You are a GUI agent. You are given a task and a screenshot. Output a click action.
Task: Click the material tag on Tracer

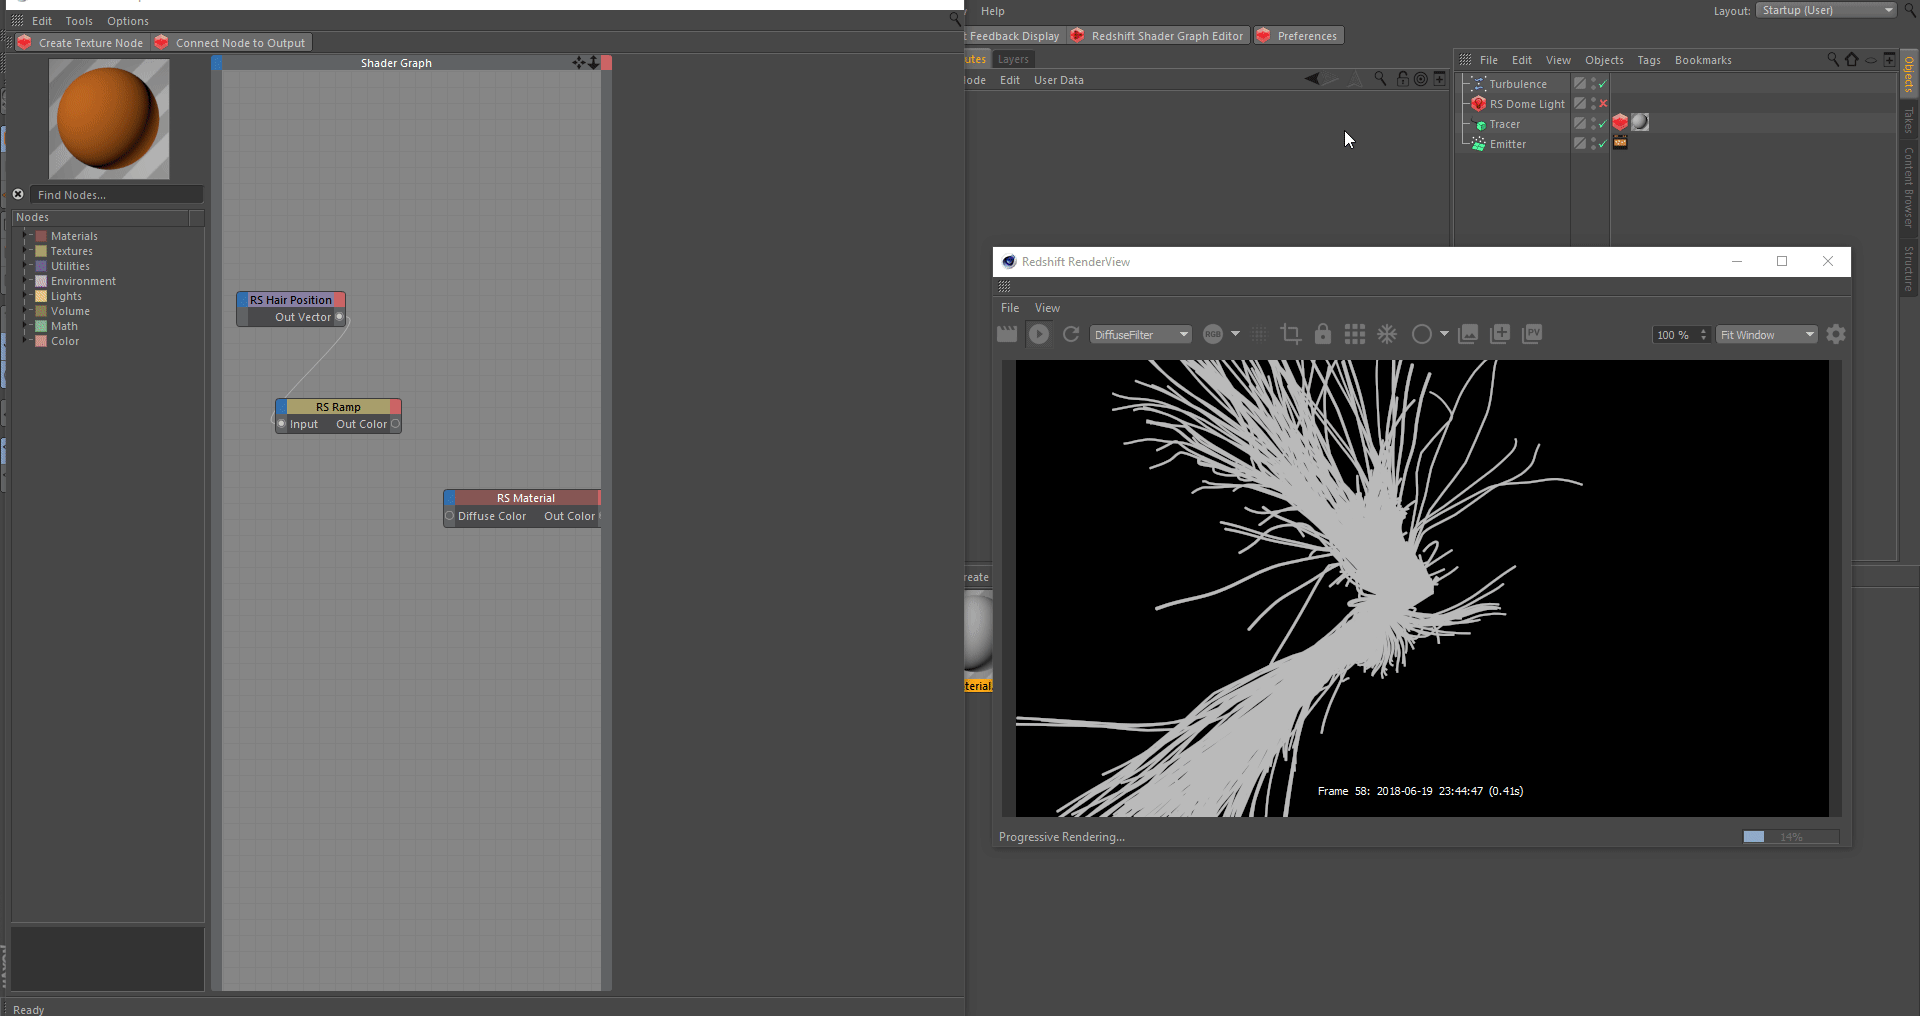pos(1640,122)
